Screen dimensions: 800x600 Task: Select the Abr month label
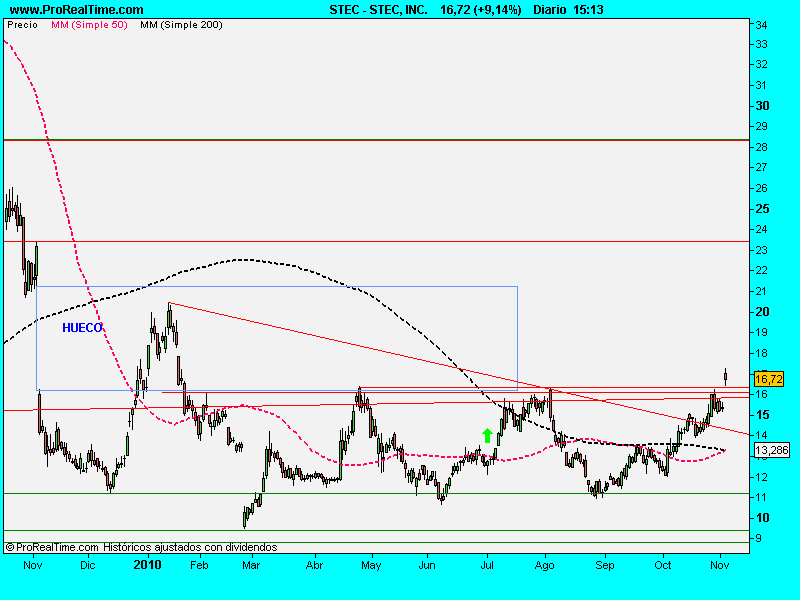pos(314,565)
